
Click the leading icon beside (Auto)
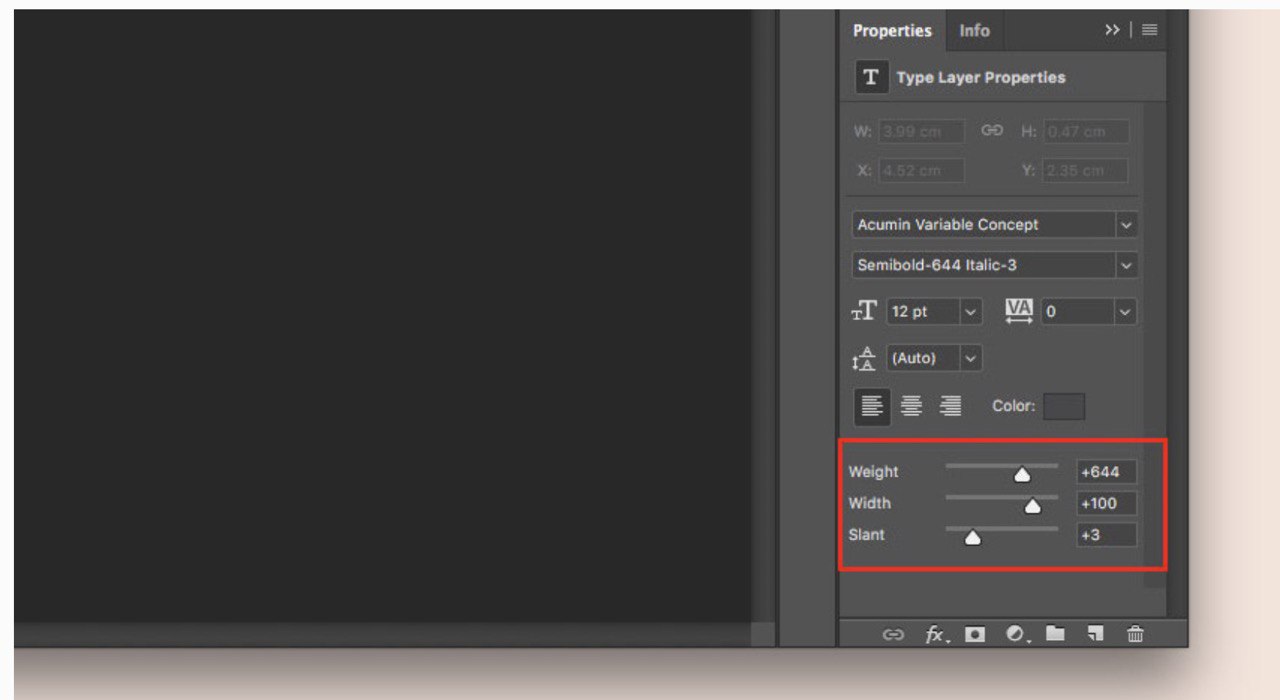pos(864,358)
